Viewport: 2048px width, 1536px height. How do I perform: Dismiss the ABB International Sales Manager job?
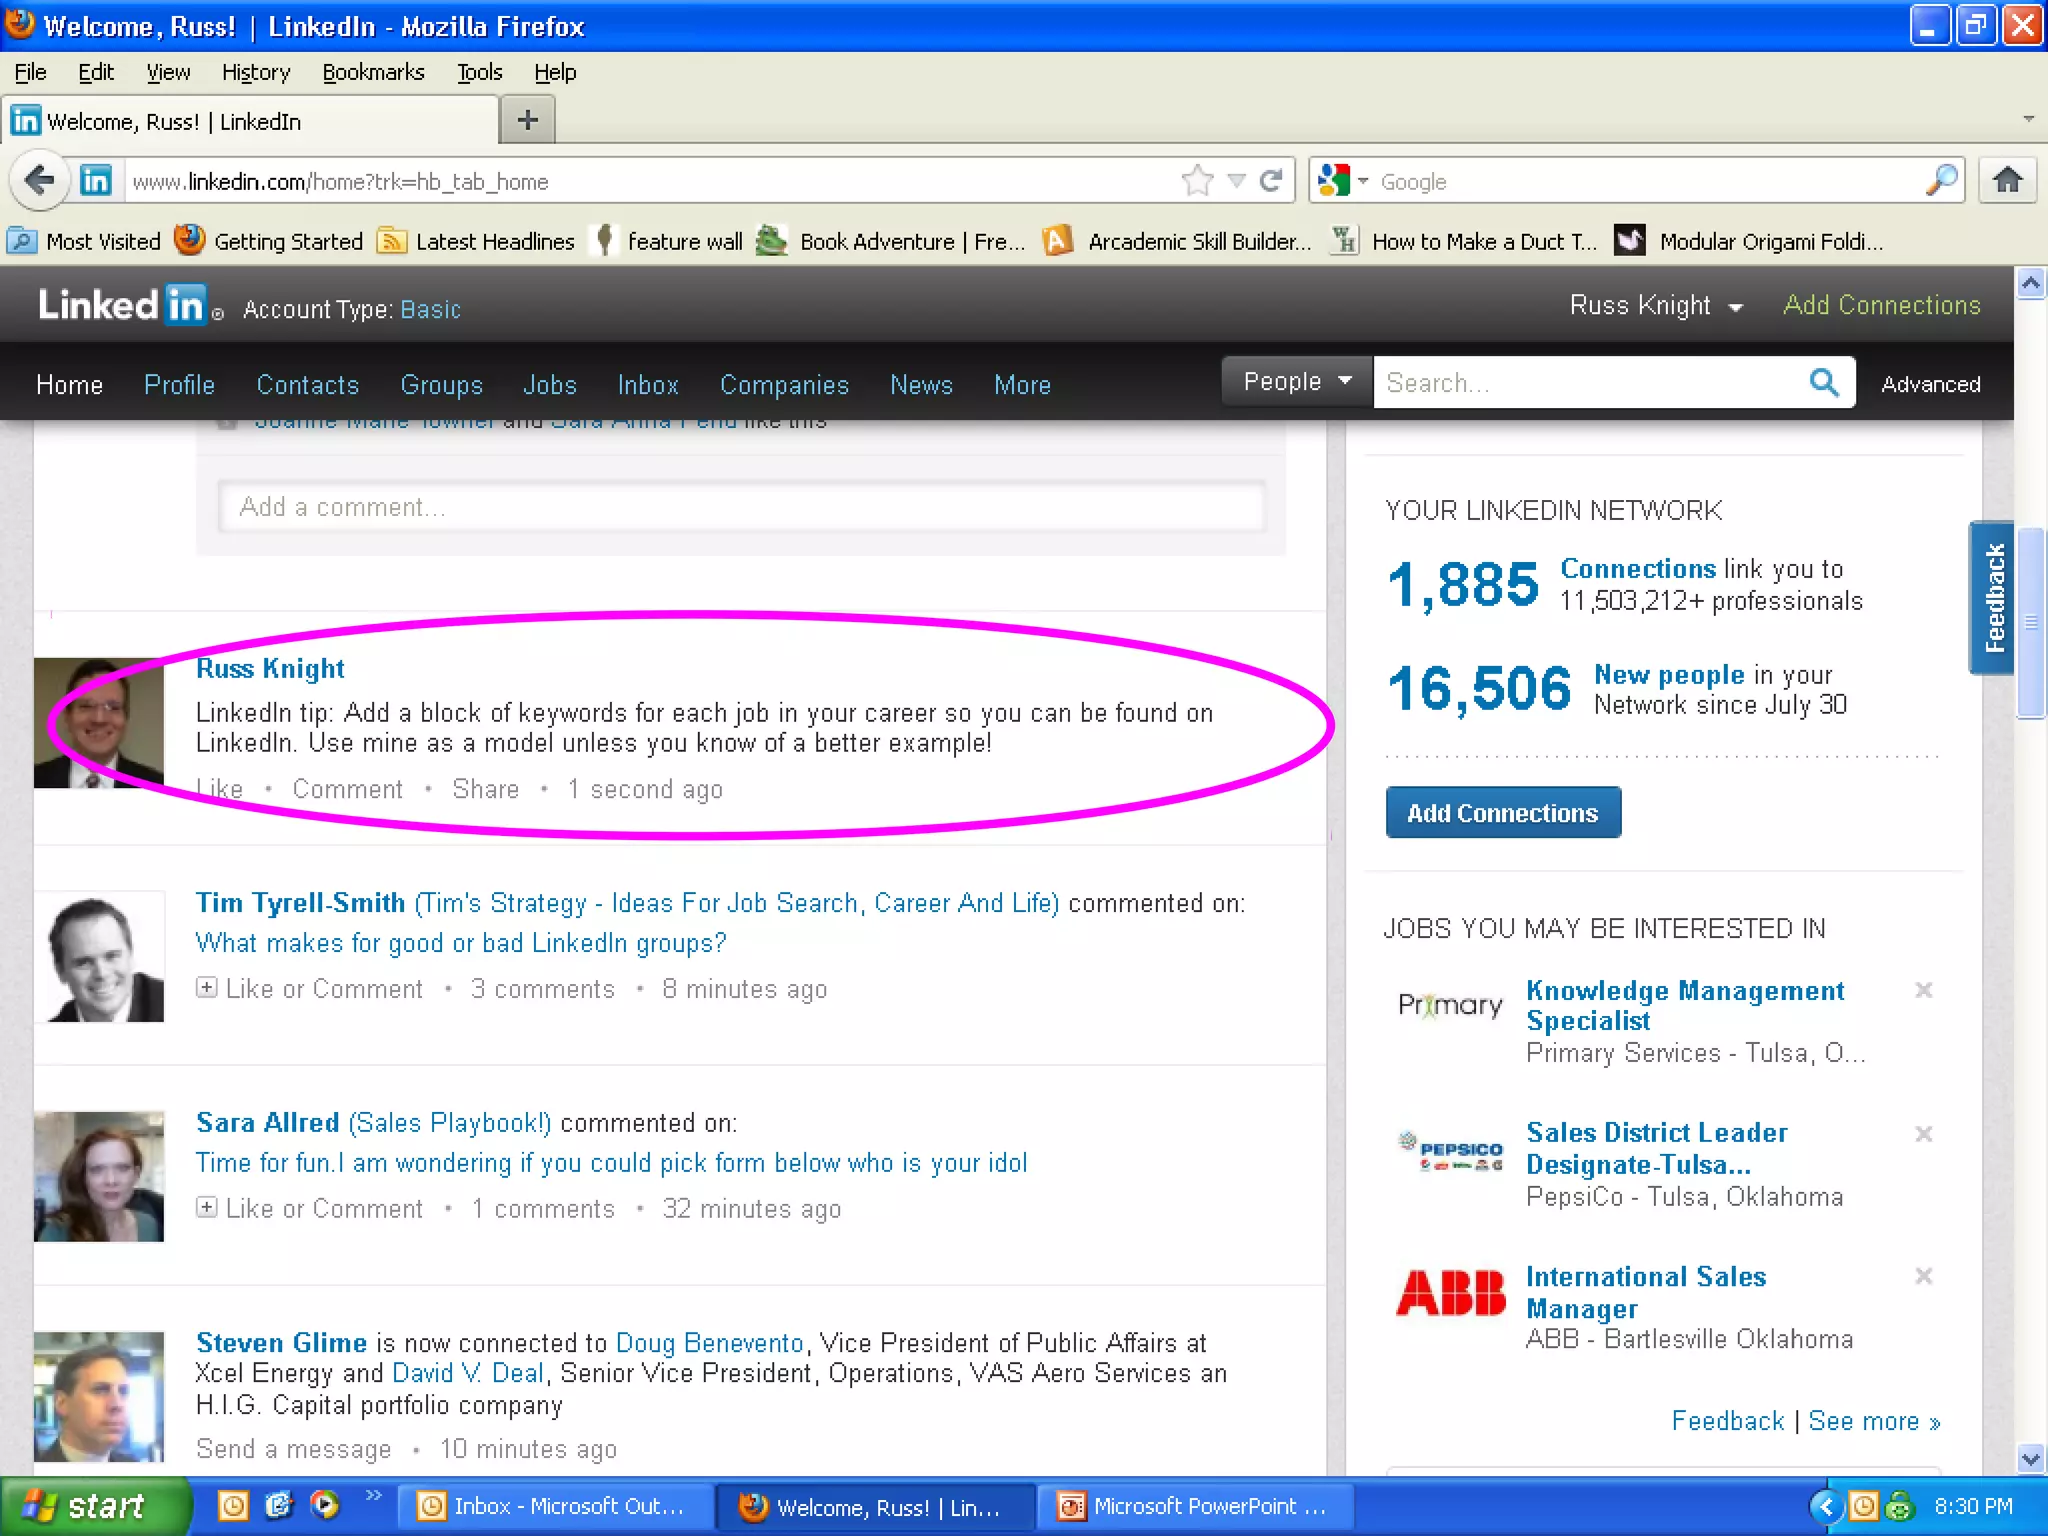pos(1923,1276)
